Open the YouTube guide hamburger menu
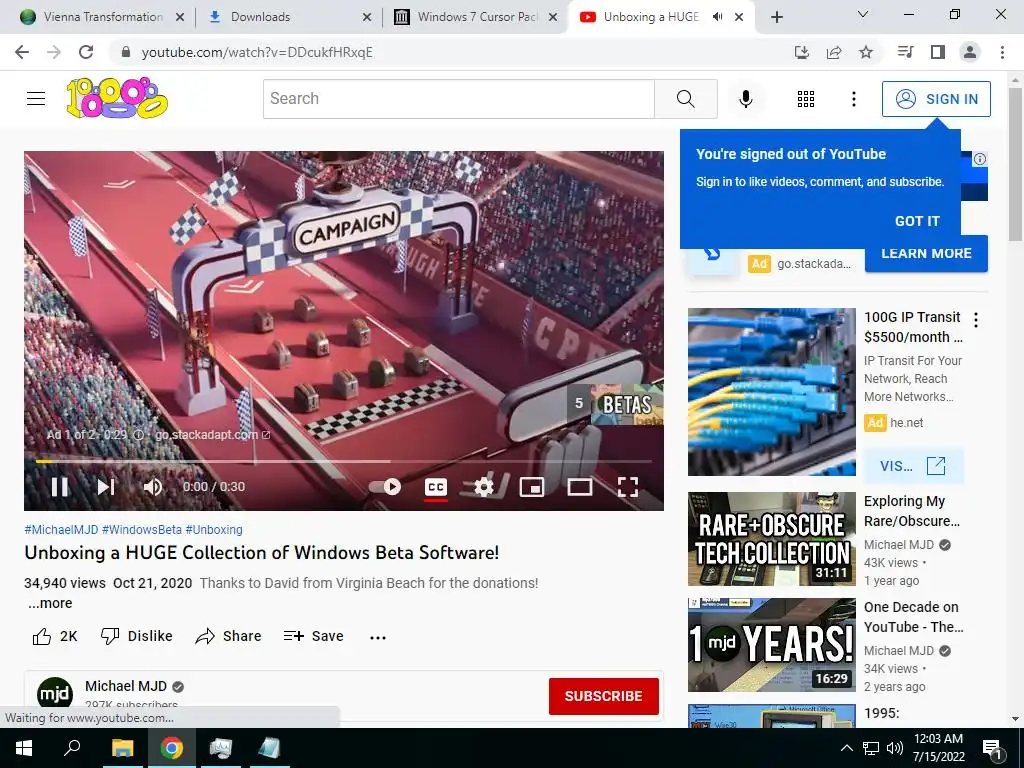The image size is (1024, 768). tap(36, 99)
